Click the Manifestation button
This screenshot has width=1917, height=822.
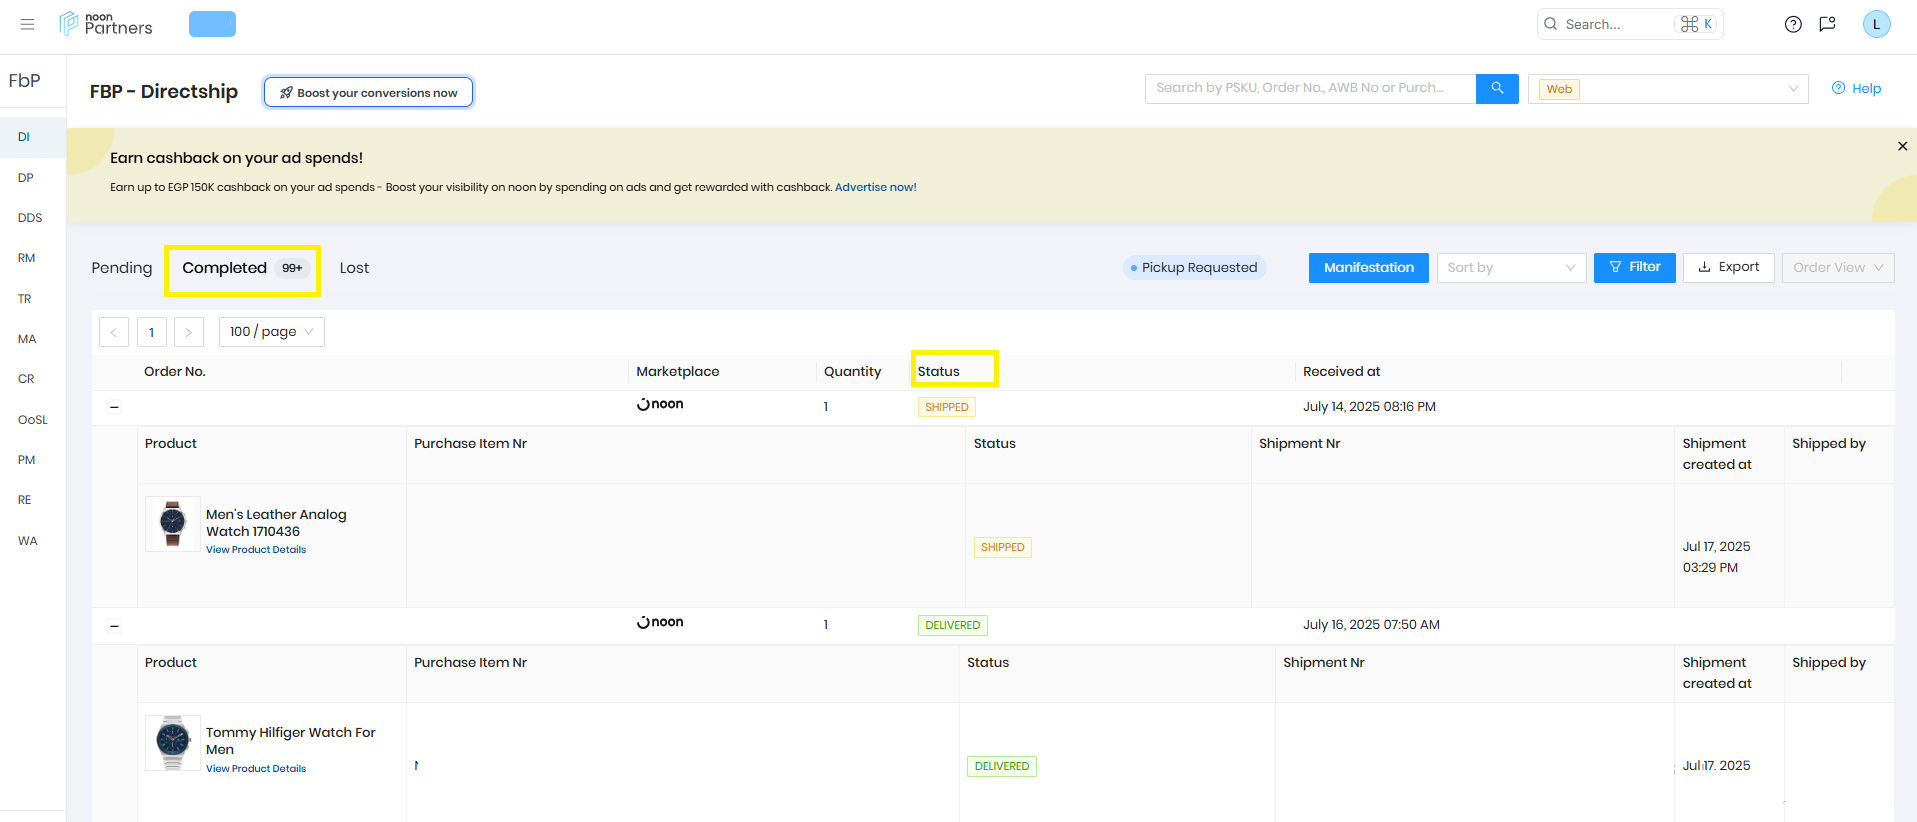[1369, 268]
